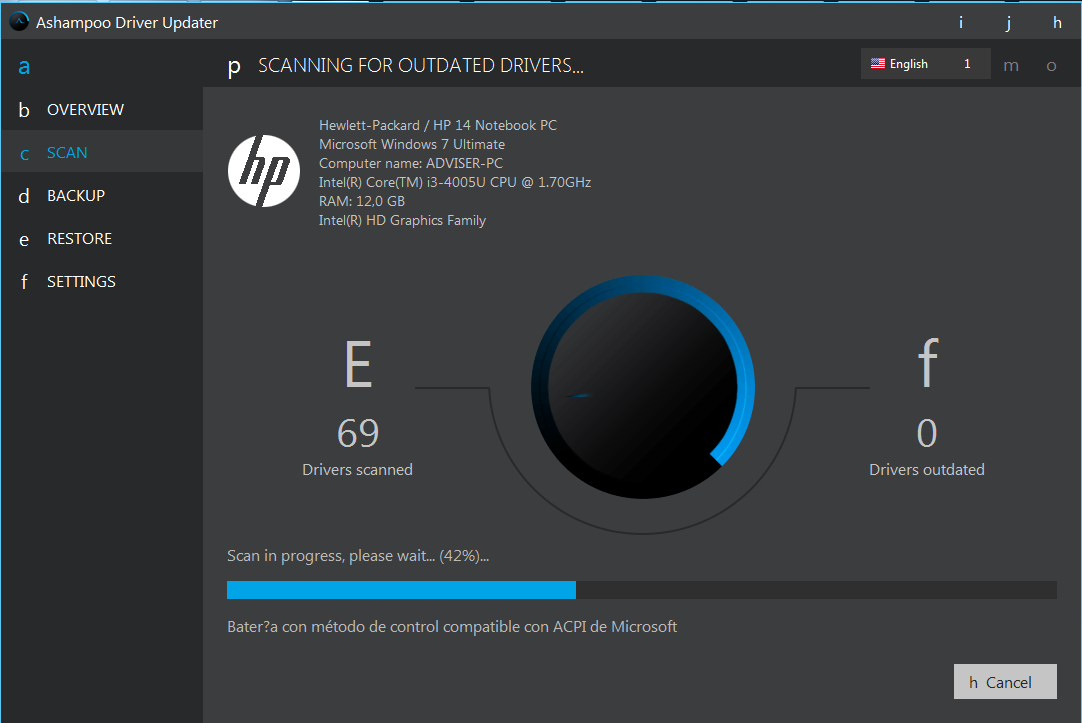Click the ACPI de Microsoft device text
Viewport: 1082px width, 723px height.
coord(452,626)
